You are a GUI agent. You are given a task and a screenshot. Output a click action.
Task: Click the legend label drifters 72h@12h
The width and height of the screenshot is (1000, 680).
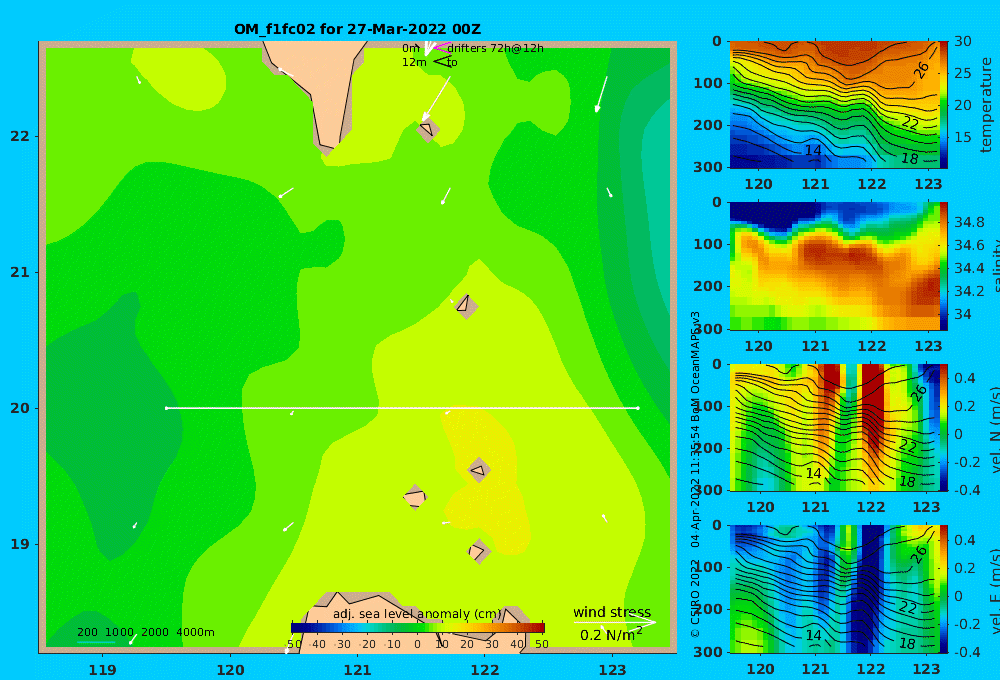495,48
